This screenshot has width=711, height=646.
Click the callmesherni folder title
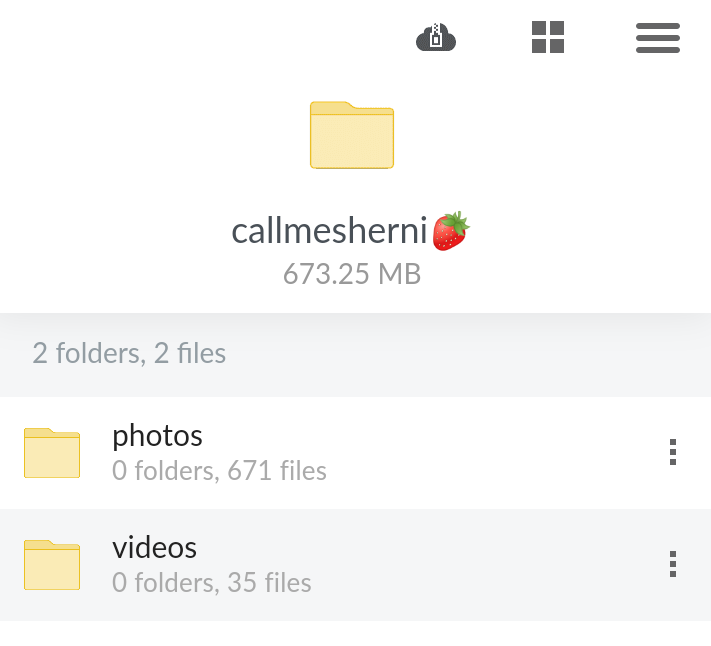pos(330,232)
